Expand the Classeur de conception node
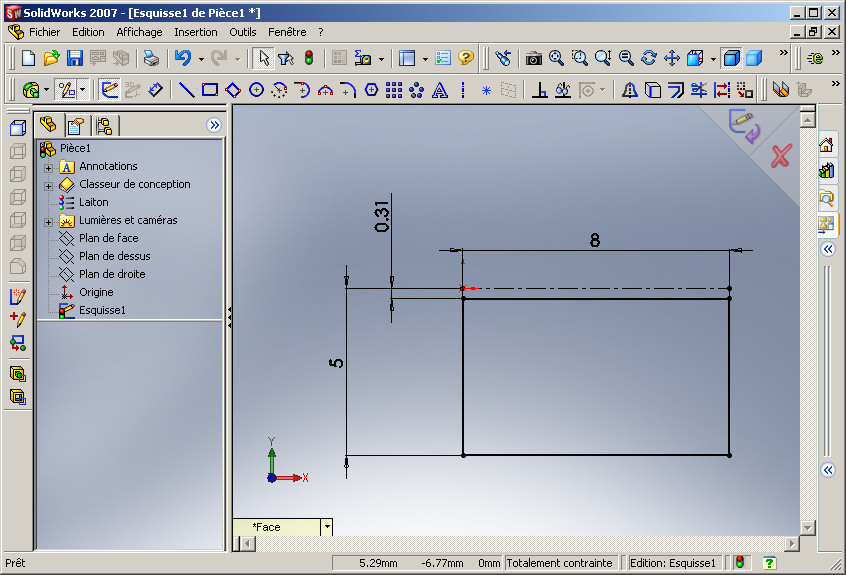846x575 pixels. (49, 186)
